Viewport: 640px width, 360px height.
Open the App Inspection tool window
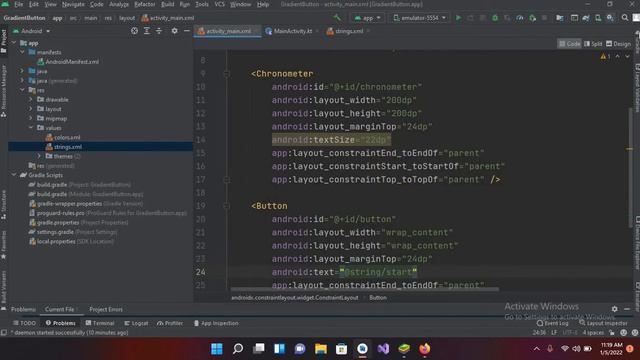(x=216, y=323)
